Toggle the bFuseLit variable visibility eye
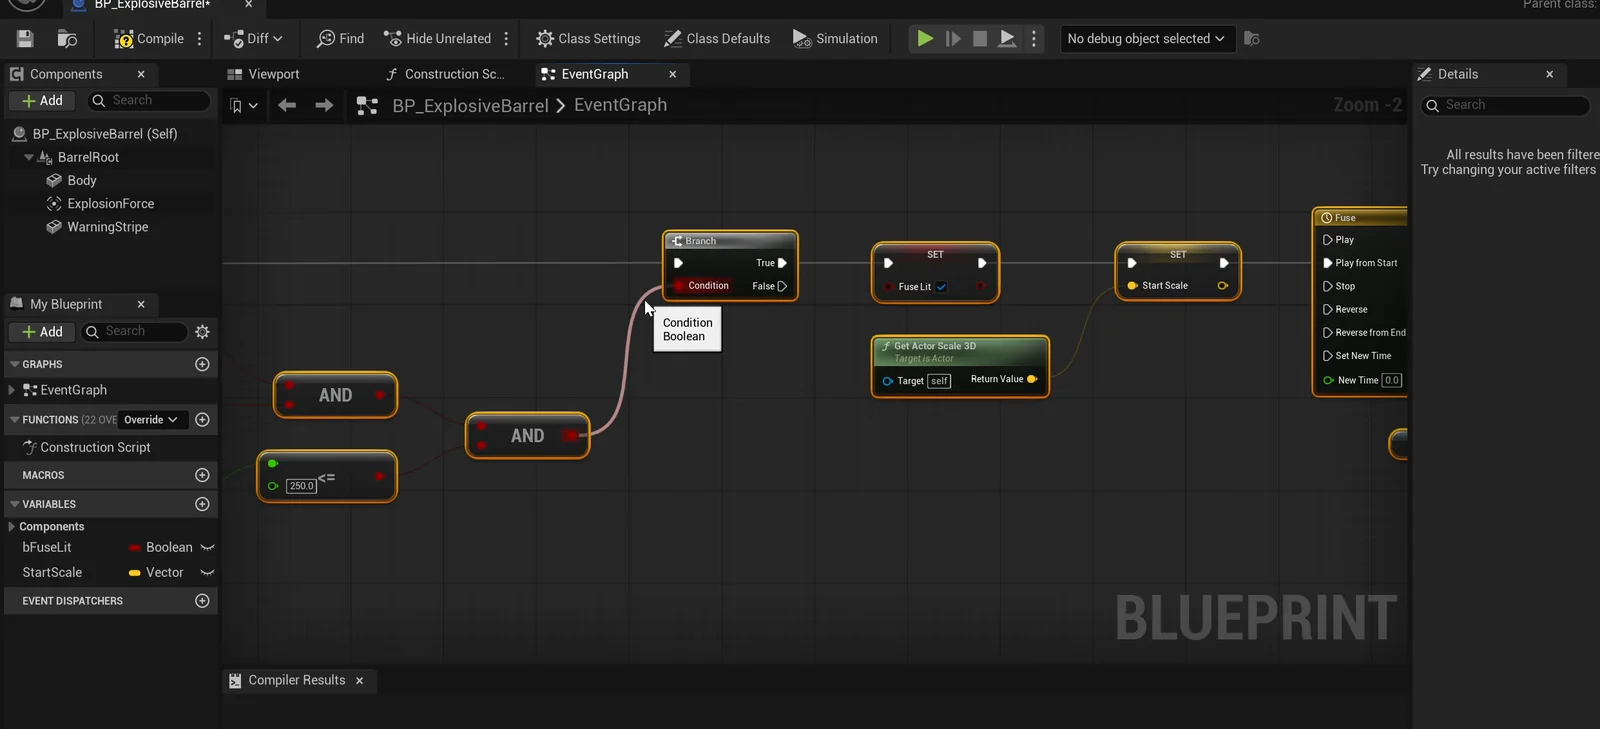 (x=208, y=548)
